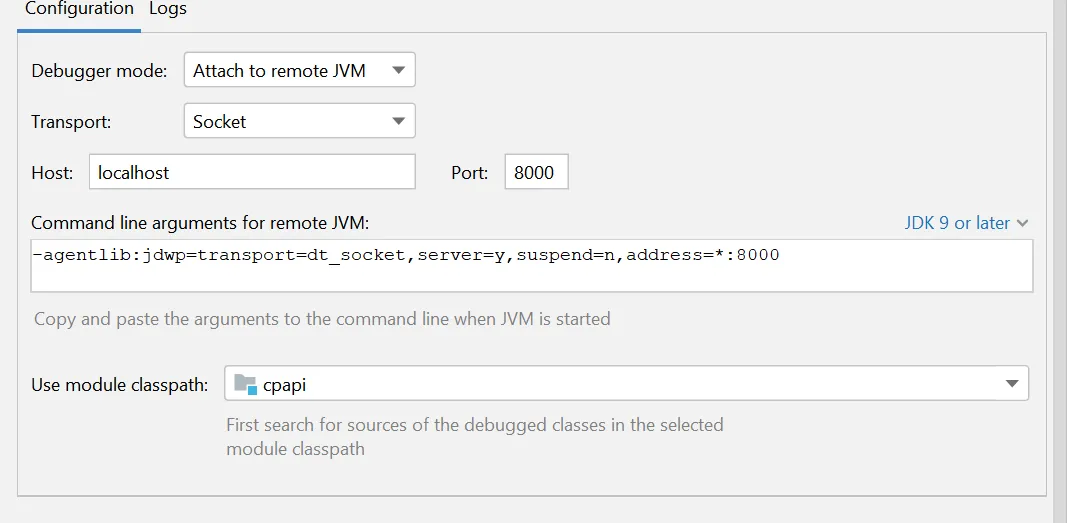Click the cpapi module folder icon
This screenshot has width=1067, height=523.
pyautogui.click(x=245, y=384)
